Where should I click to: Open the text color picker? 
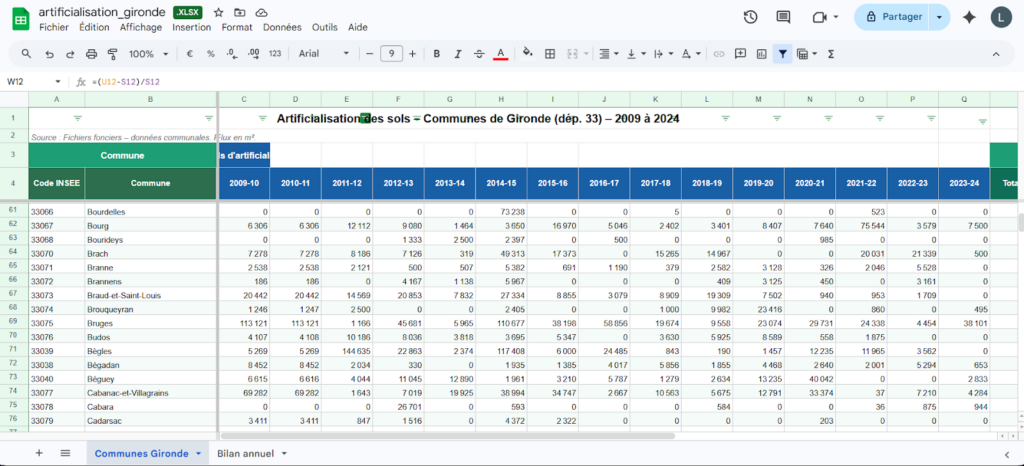[500, 54]
